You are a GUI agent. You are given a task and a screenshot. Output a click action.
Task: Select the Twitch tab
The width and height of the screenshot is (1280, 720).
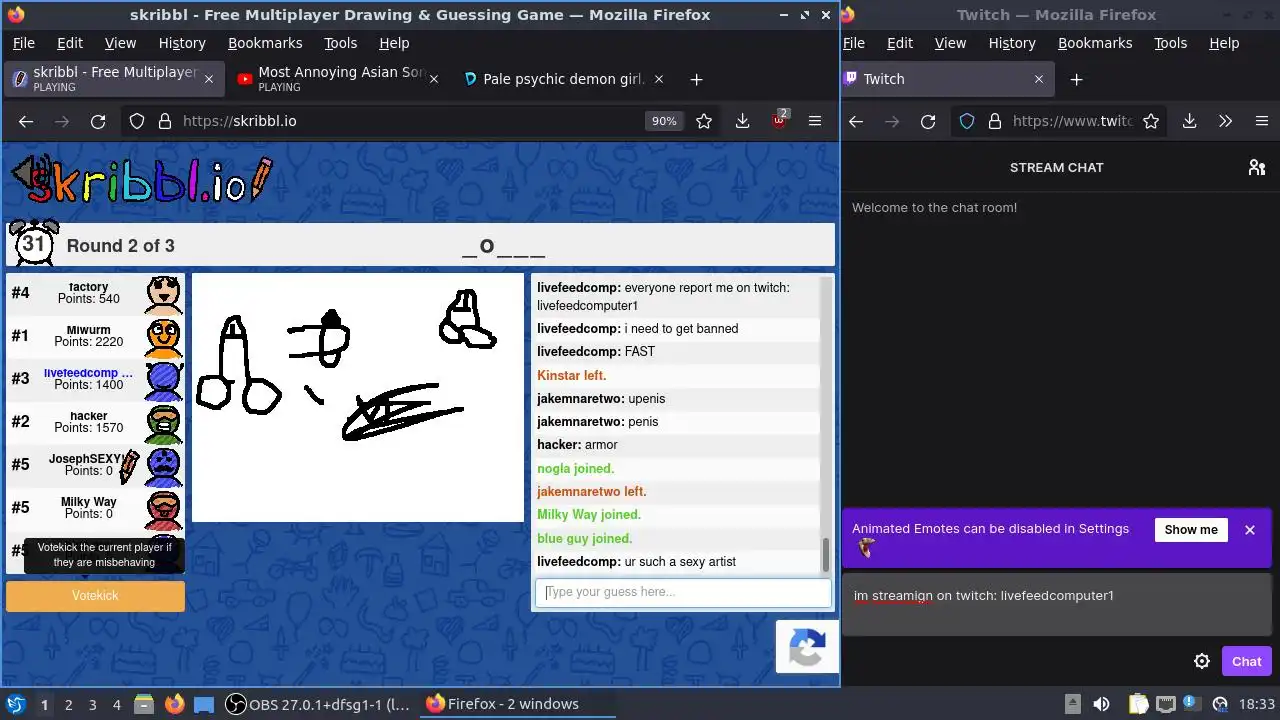tap(945, 79)
